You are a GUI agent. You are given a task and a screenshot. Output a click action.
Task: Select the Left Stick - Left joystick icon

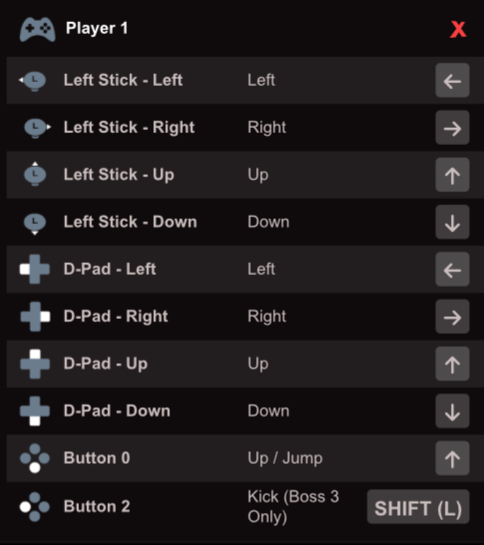tap(33, 81)
